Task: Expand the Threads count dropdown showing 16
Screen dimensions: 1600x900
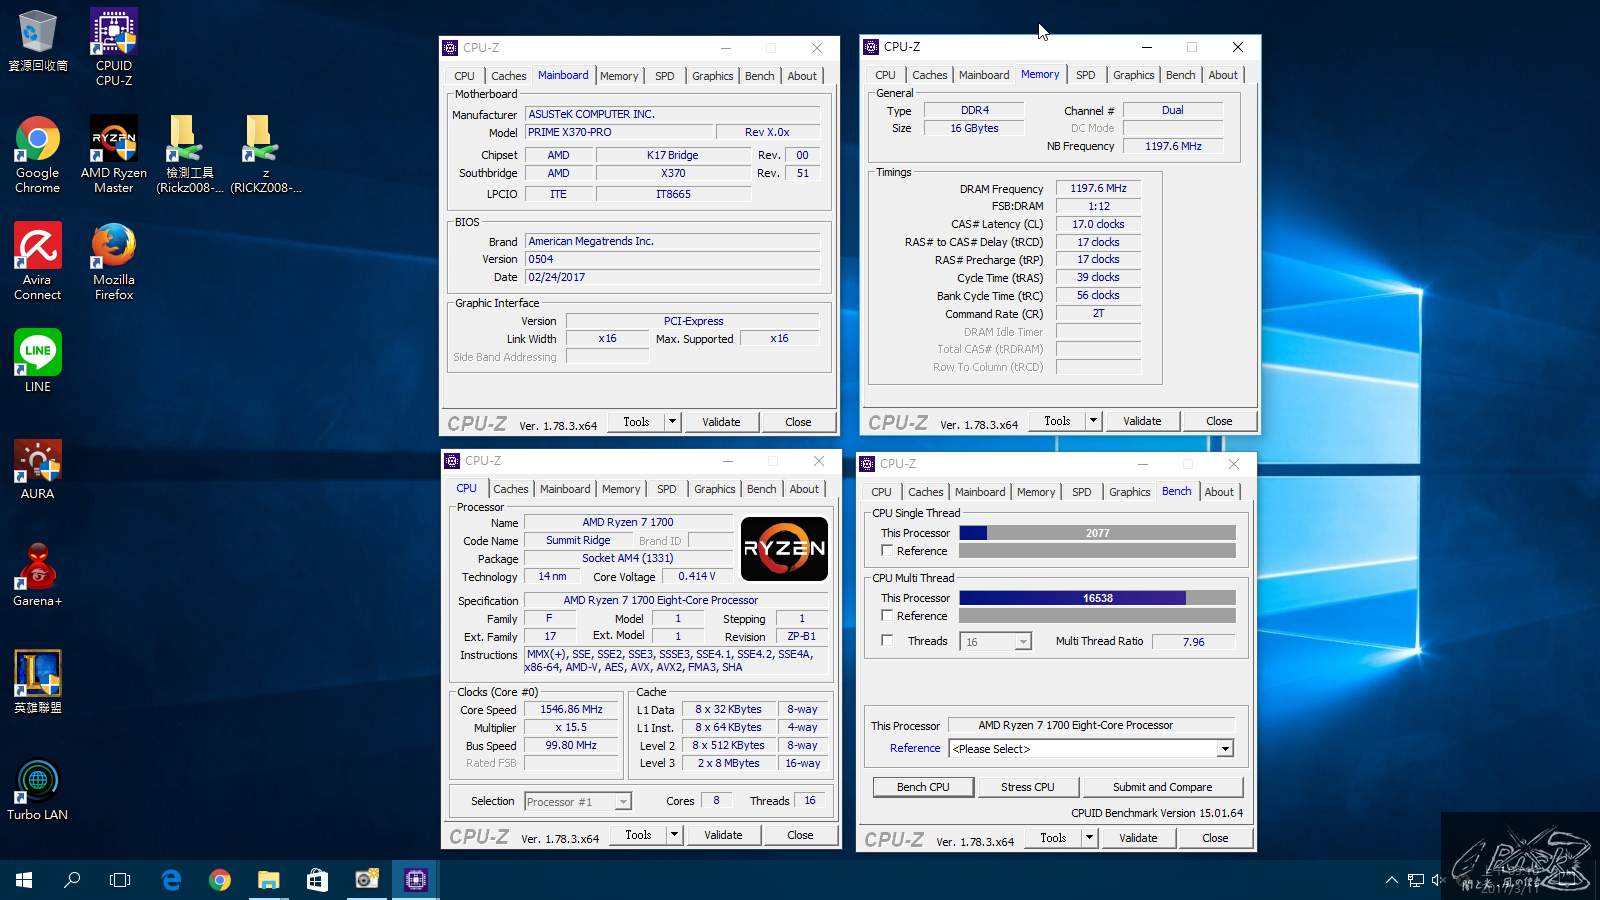Action: point(1022,642)
